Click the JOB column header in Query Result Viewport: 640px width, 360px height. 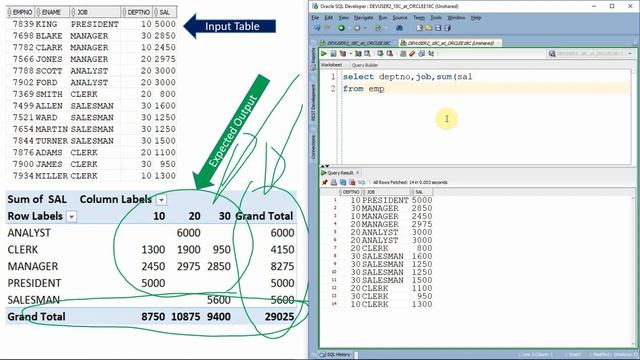coord(386,192)
